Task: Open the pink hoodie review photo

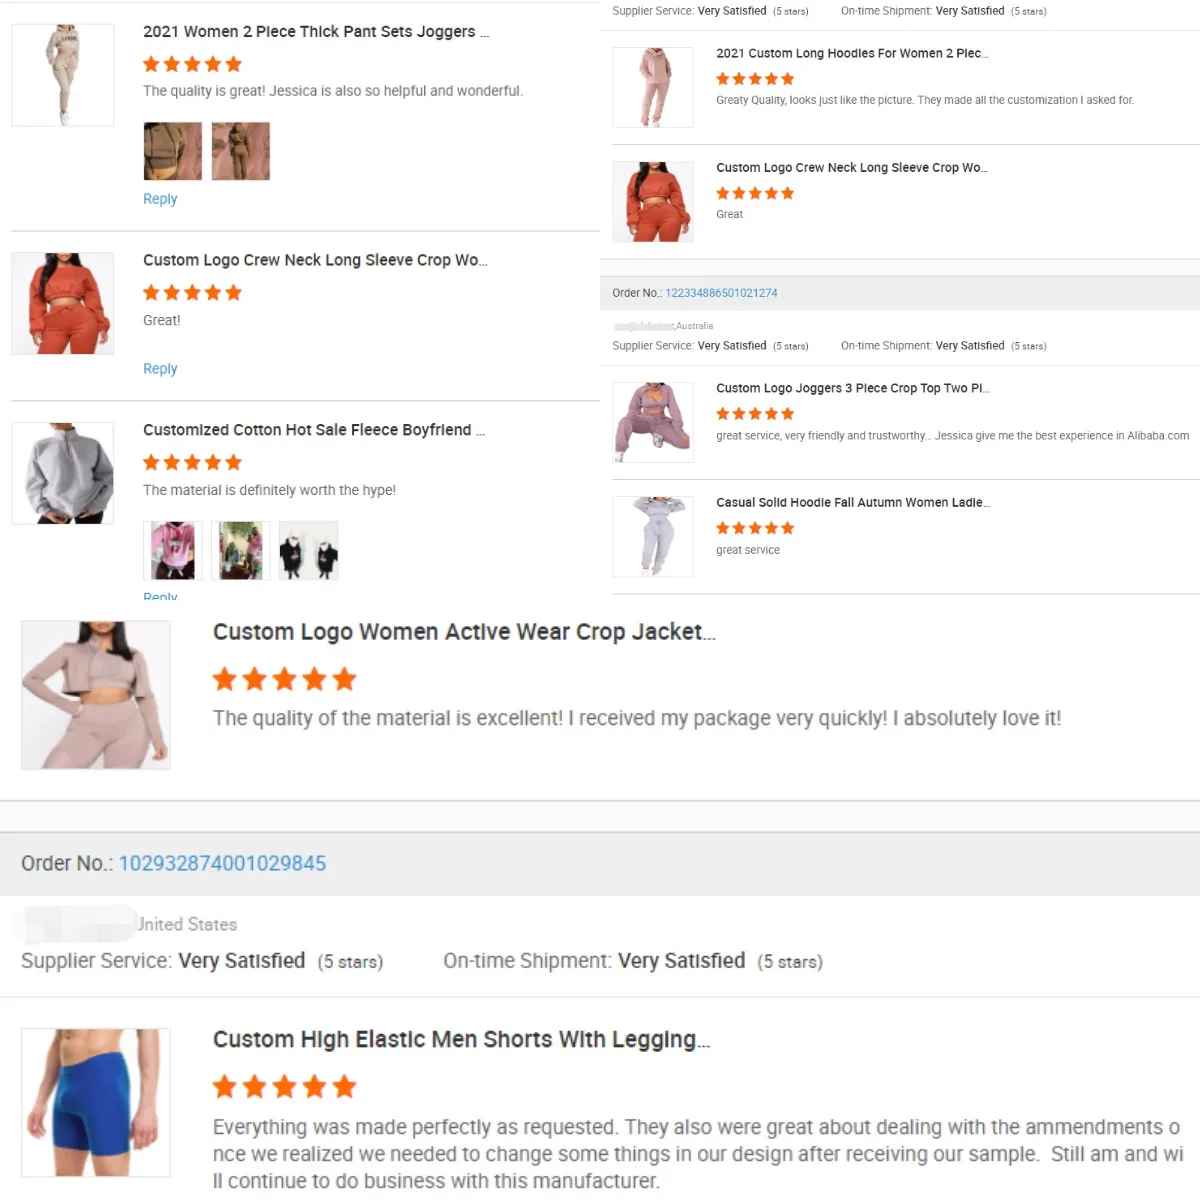Action: [173, 550]
